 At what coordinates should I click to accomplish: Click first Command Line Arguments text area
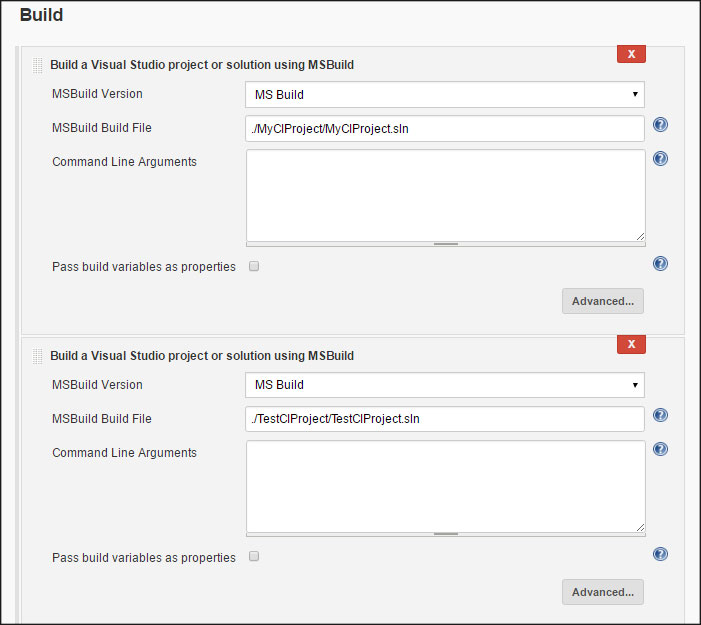coord(446,196)
